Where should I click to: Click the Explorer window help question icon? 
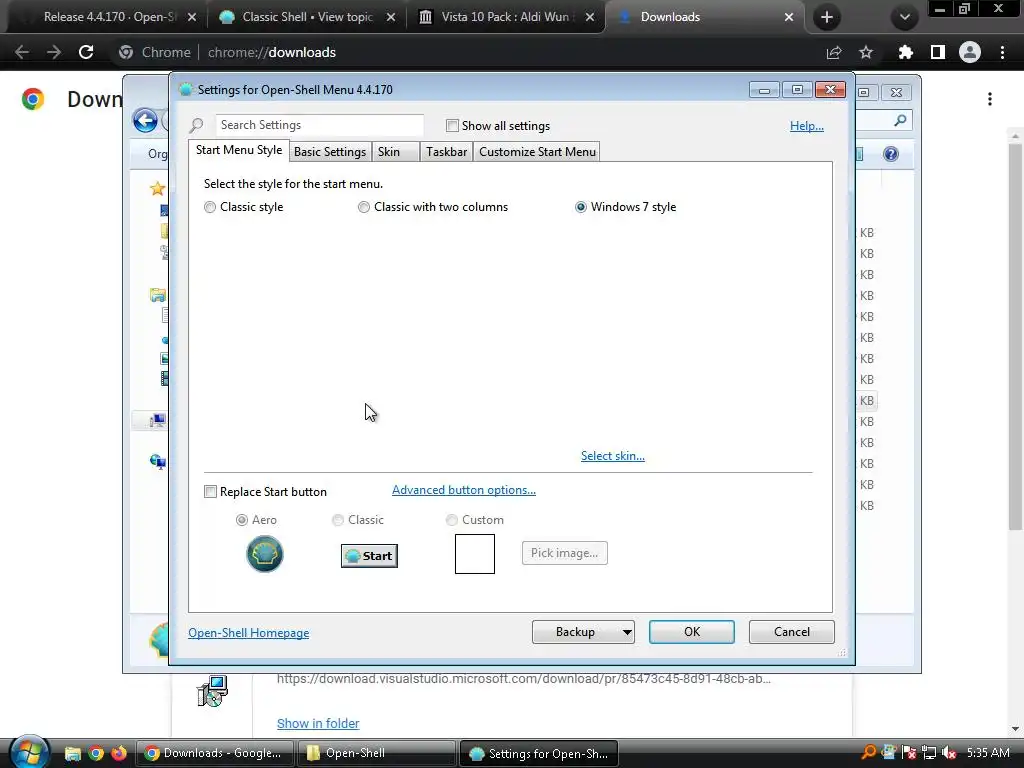(x=891, y=154)
